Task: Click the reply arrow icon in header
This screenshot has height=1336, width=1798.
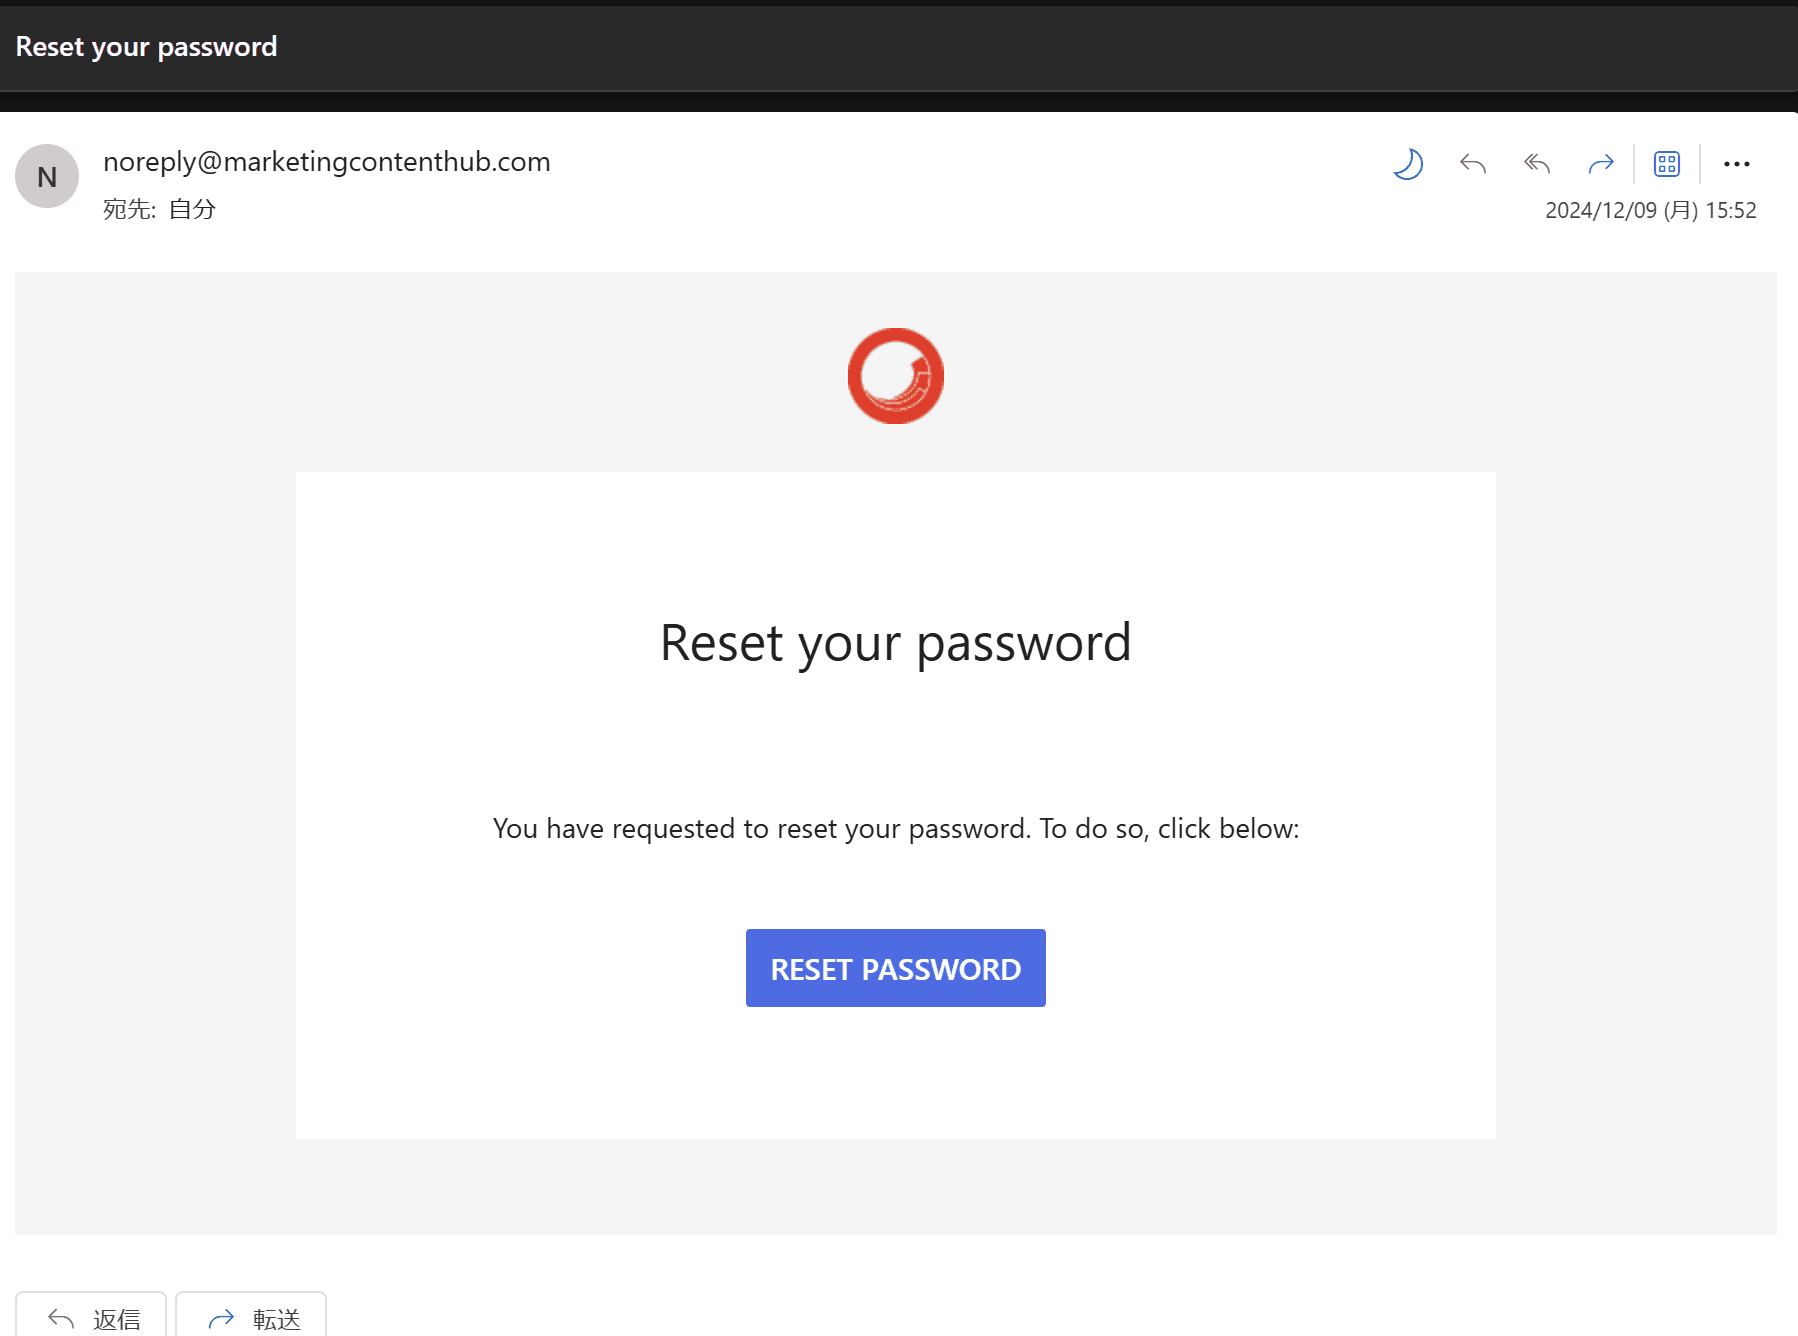Action: pyautogui.click(x=1473, y=164)
